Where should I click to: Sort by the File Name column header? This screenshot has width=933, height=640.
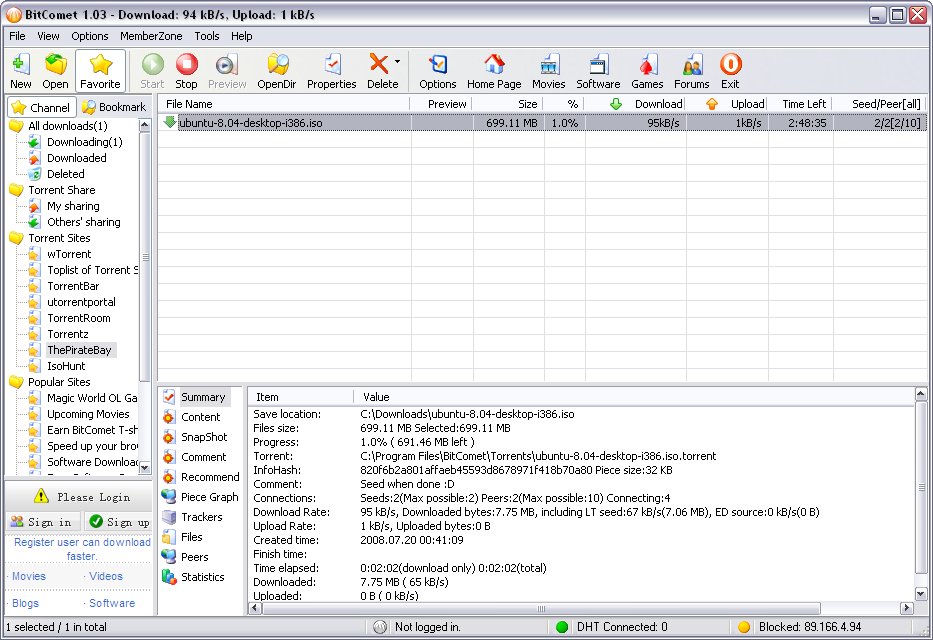point(284,104)
